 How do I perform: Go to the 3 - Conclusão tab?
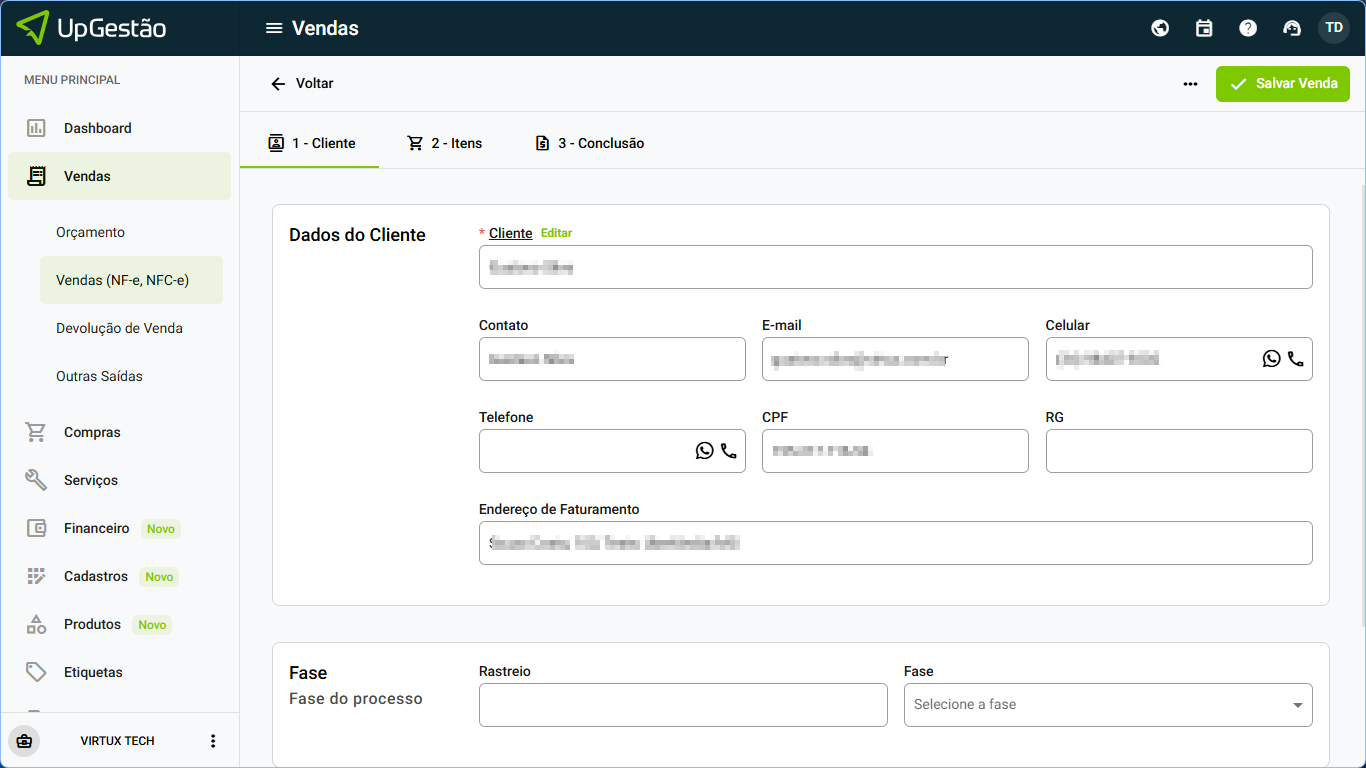(589, 143)
